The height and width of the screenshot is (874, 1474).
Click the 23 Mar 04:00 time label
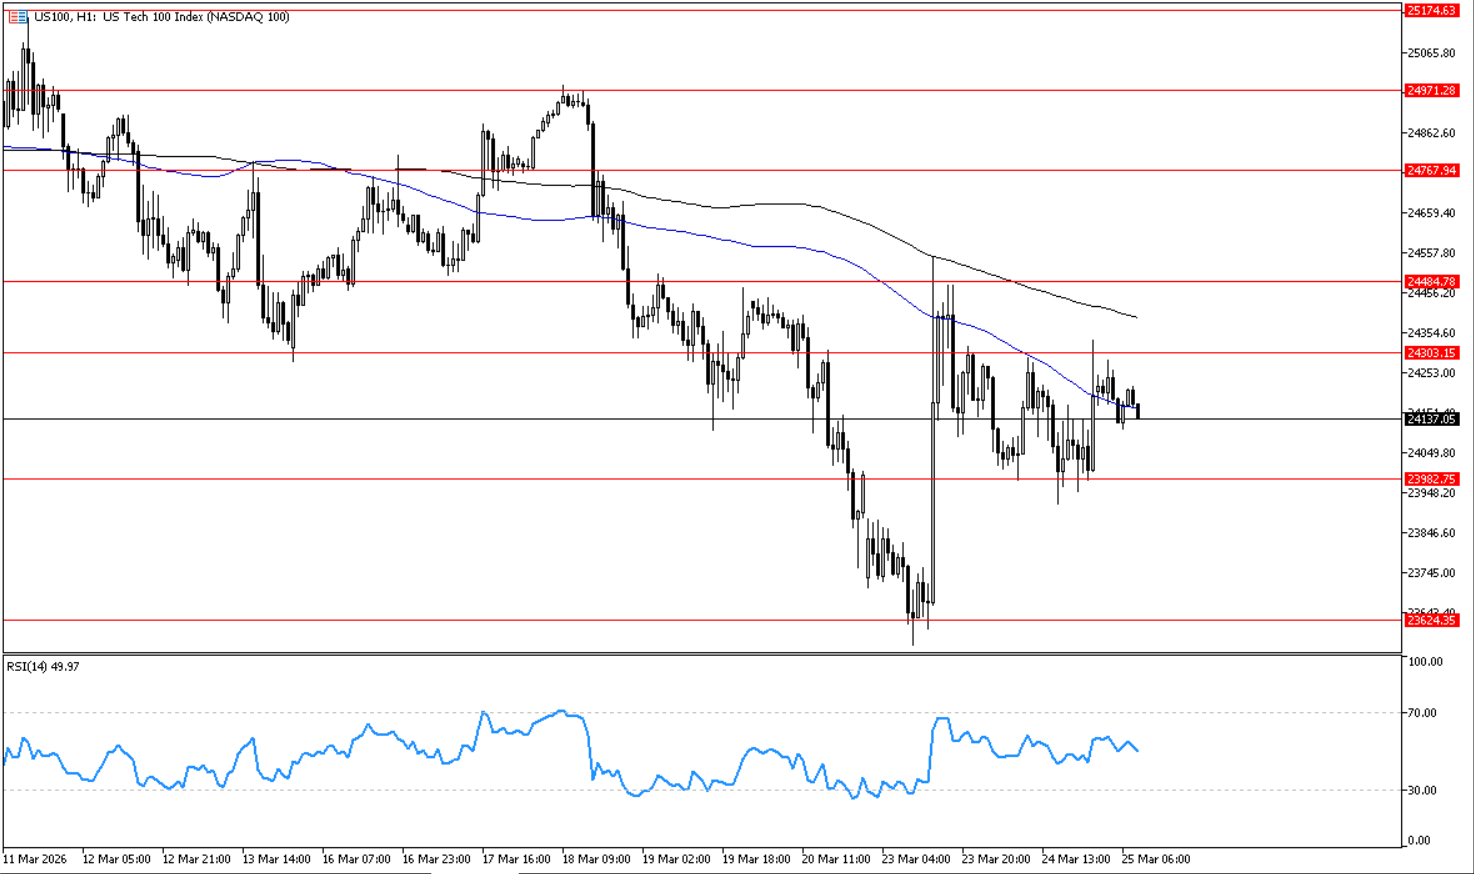(x=916, y=859)
